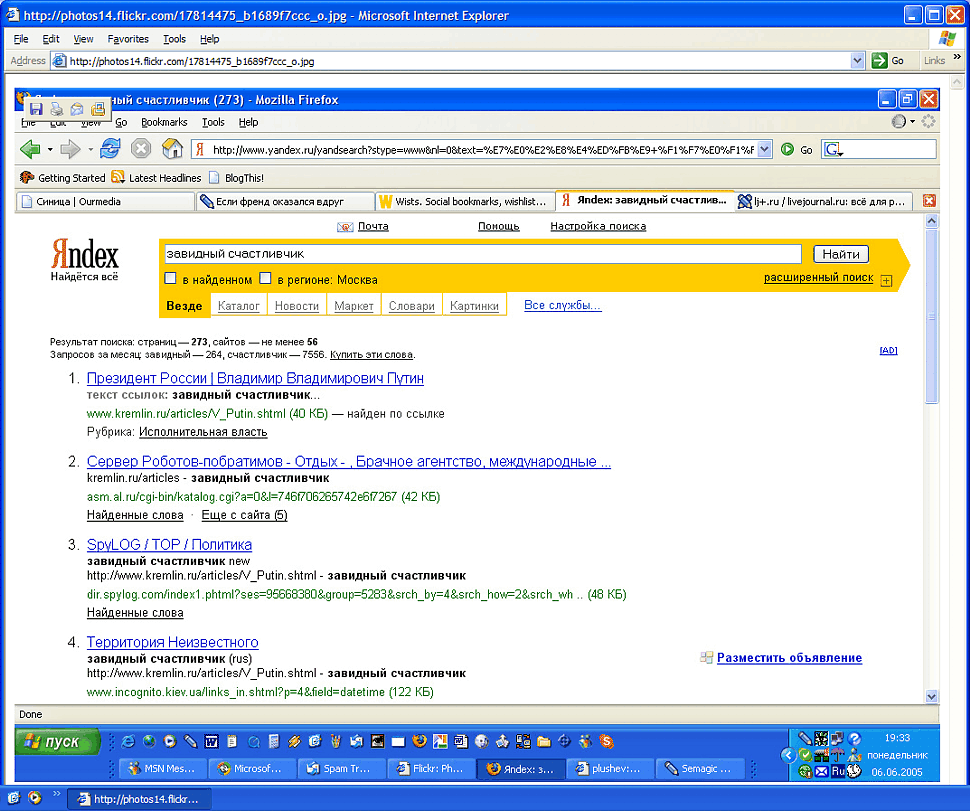Click Firefox page vertical scrollbar thumb
The width and height of the screenshot is (970, 811).
pyautogui.click(x=932, y=316)
